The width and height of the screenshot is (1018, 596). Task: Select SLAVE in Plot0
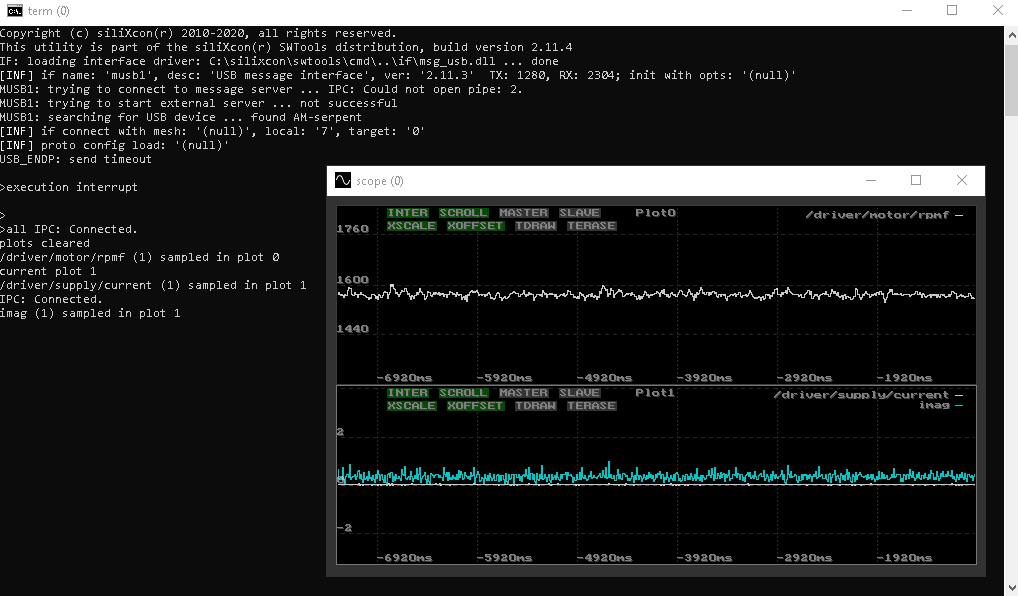tap(579, 213)
